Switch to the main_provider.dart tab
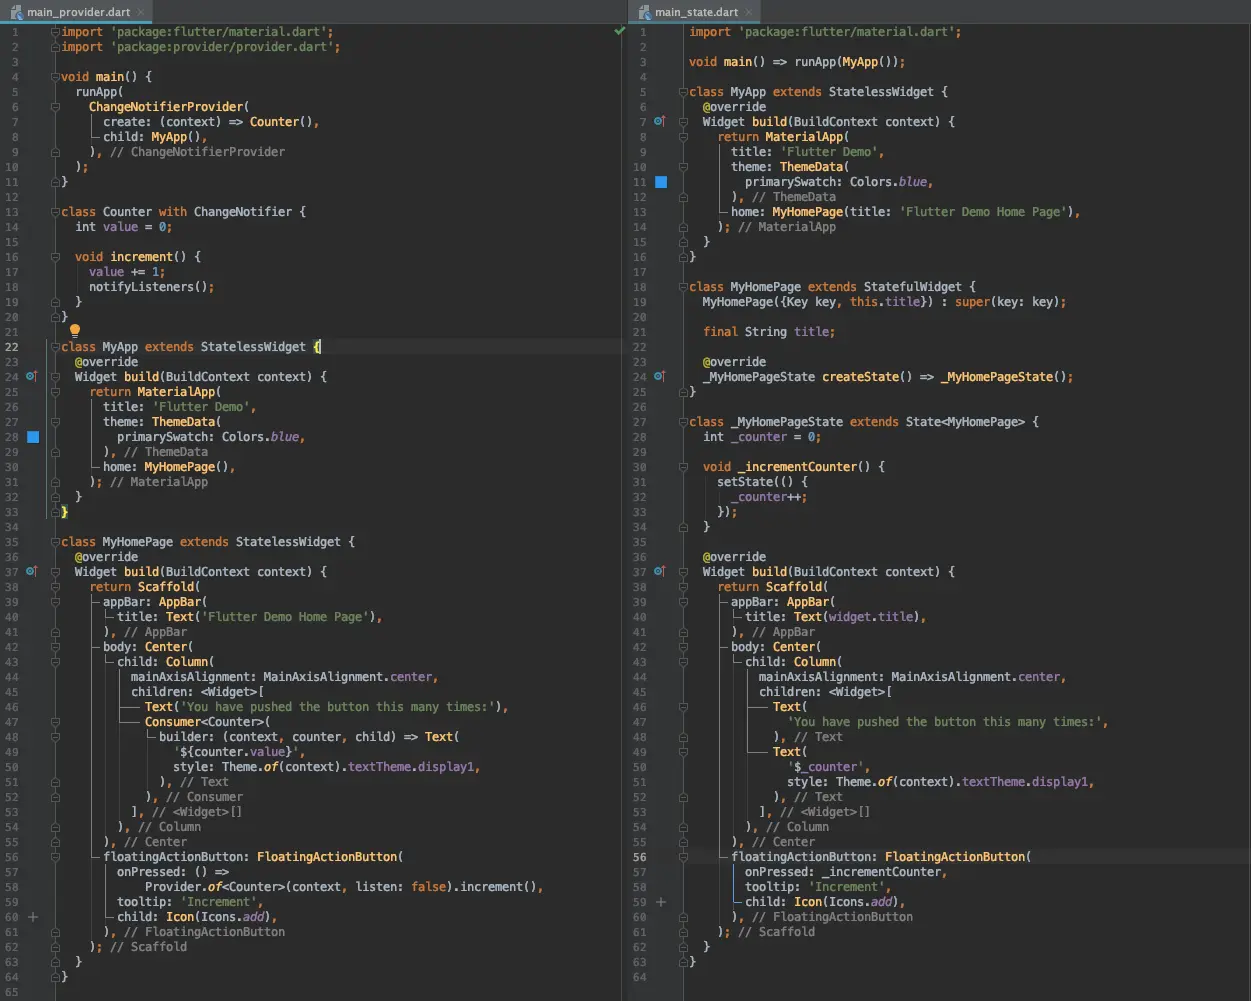This screenshot has width=1251, height=1001. 77,12
